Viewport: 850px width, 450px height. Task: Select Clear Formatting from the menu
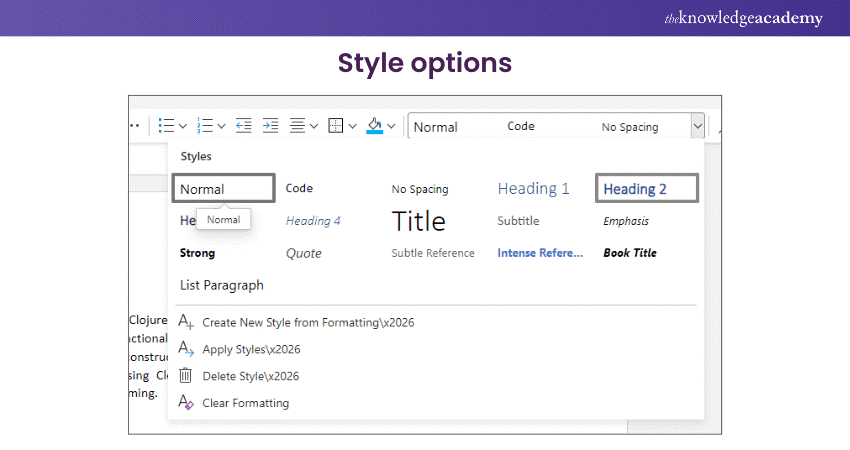245,403
